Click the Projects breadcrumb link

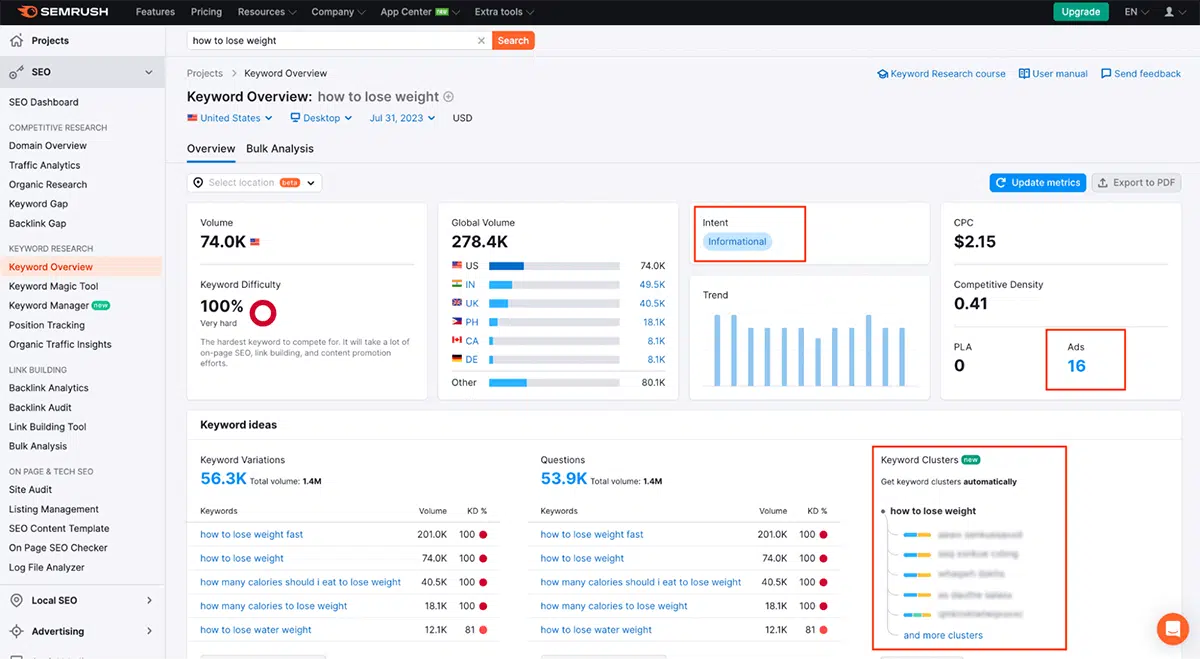(205, 74)
